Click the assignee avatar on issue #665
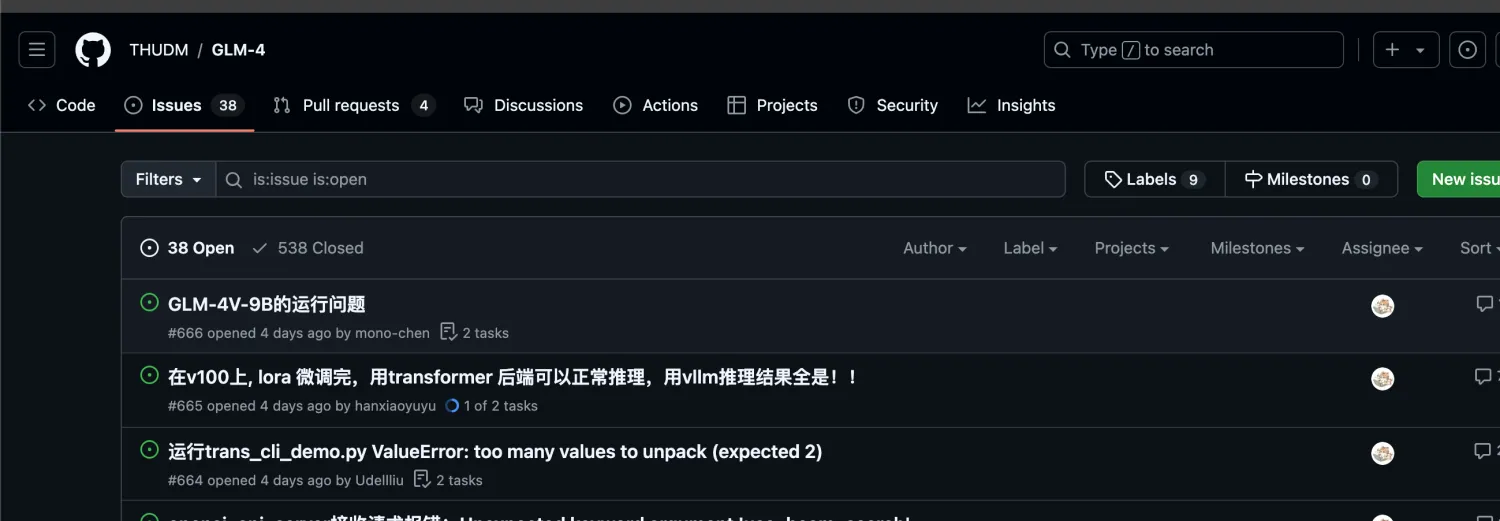1500x521 pixels. tap(1383, 379)
